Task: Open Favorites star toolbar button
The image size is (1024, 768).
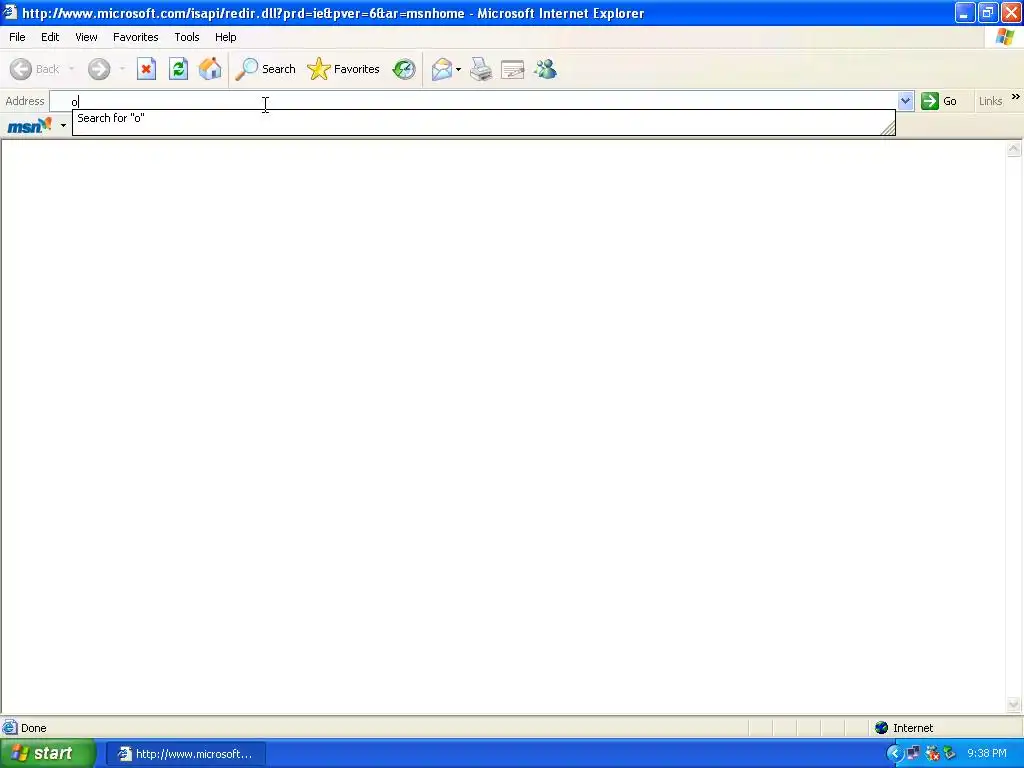Action: [x=343, y=69]
